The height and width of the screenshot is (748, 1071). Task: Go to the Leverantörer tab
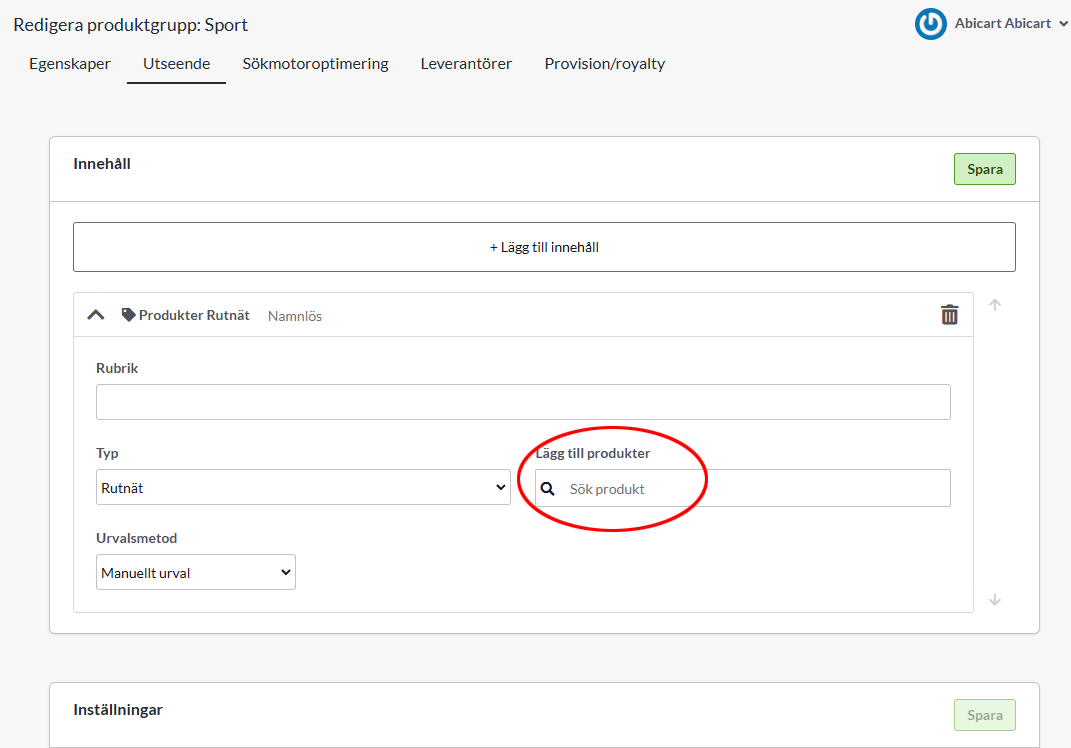pyautogui.click(x=466, y=64)
